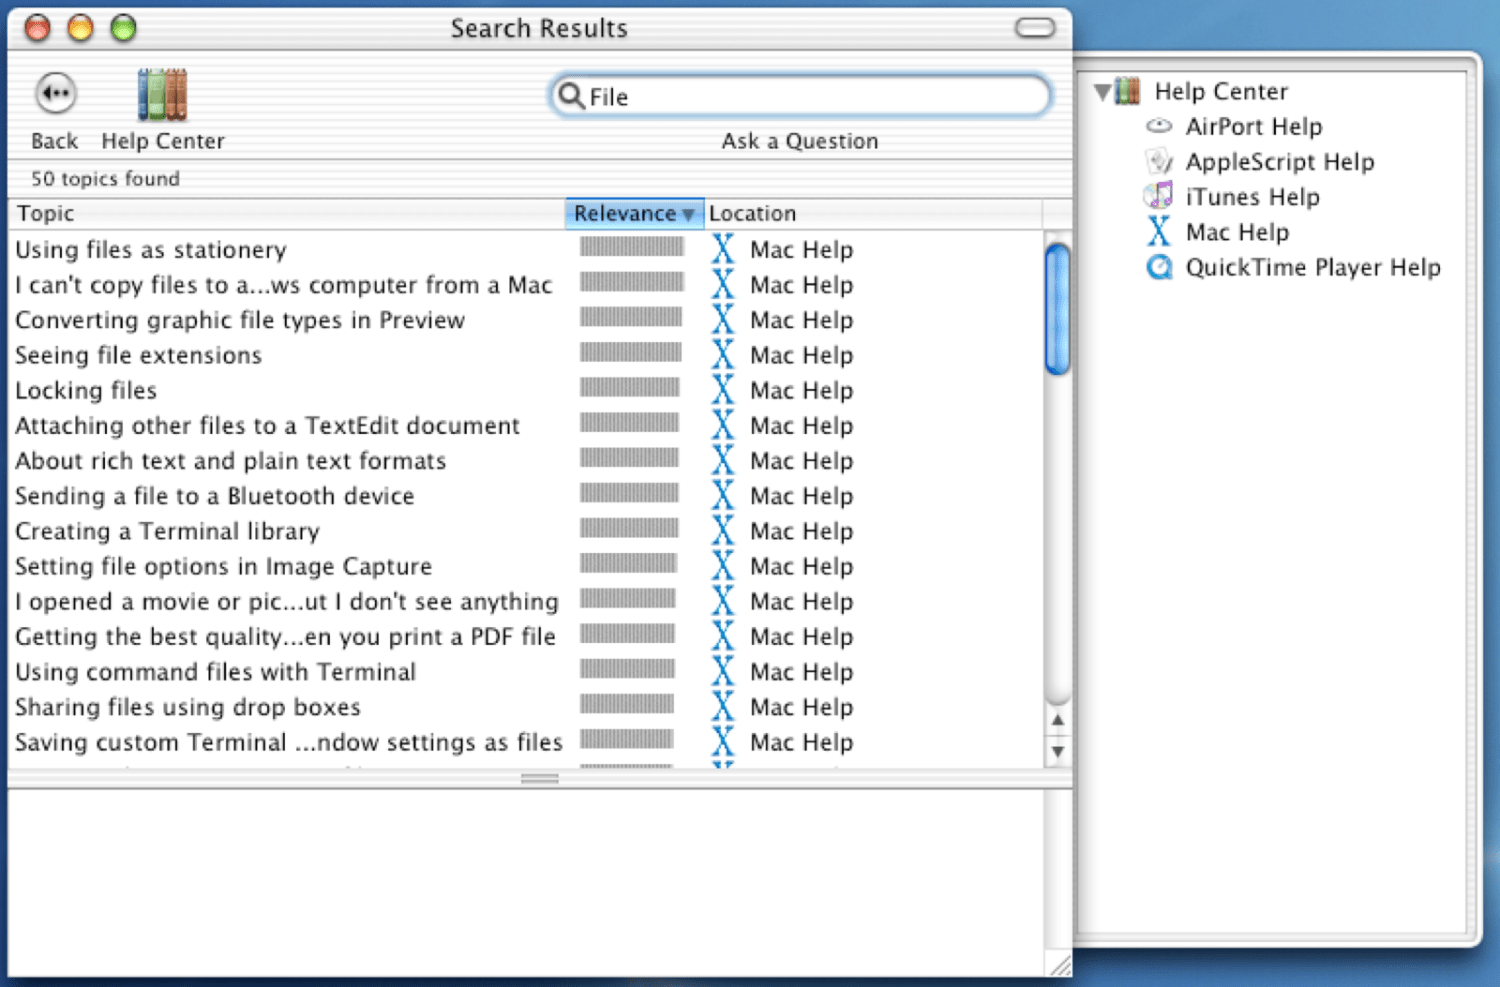Select the AirPort Help icon in sidebar
1500x987 pixels.
[1159, 126]
